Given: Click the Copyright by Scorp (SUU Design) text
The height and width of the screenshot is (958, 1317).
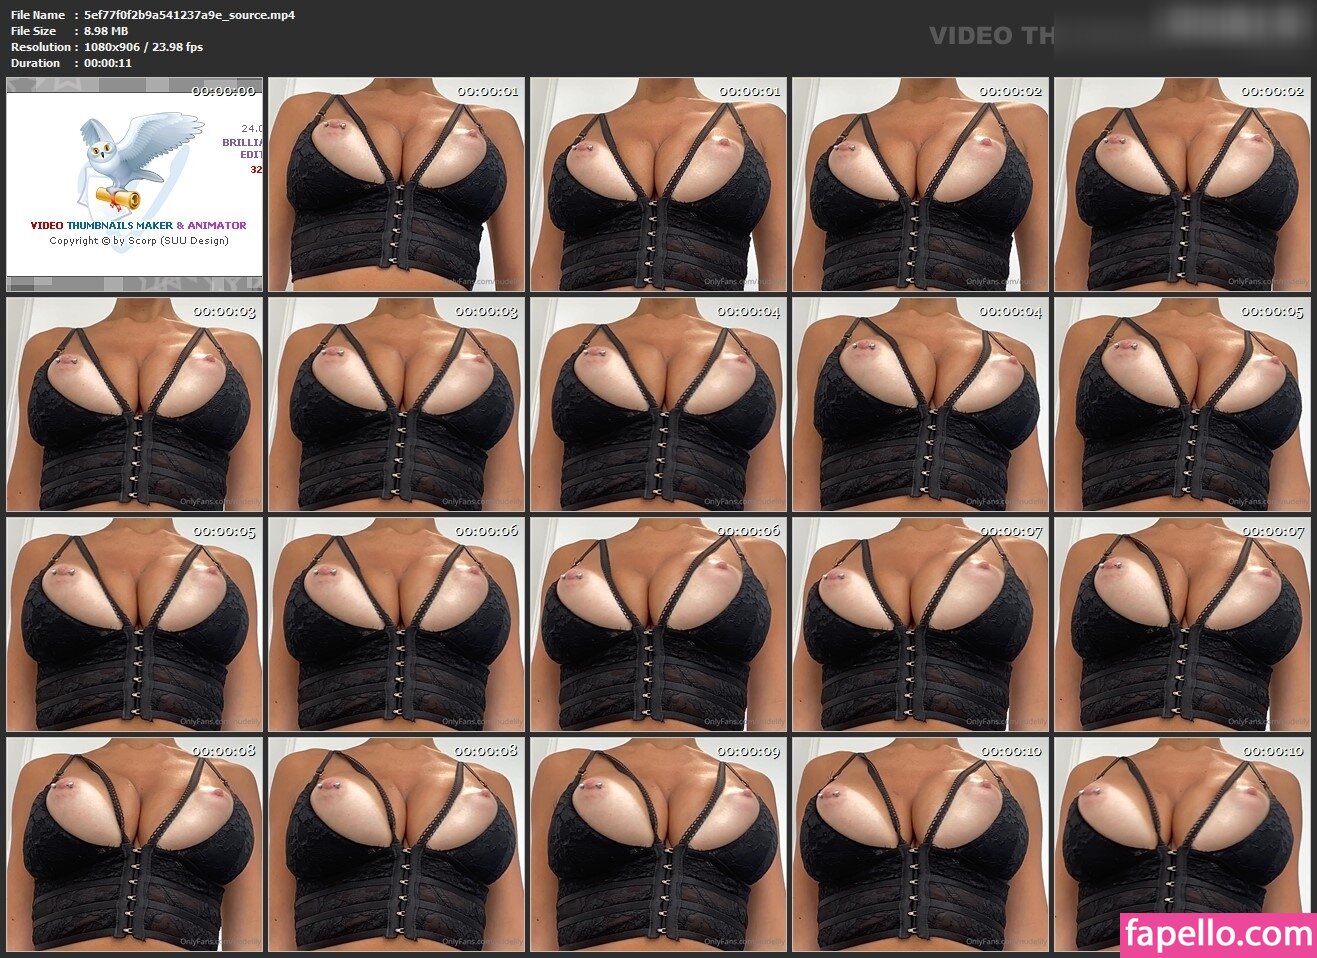Looking at the screenshot, I should [x=139, y=241].
